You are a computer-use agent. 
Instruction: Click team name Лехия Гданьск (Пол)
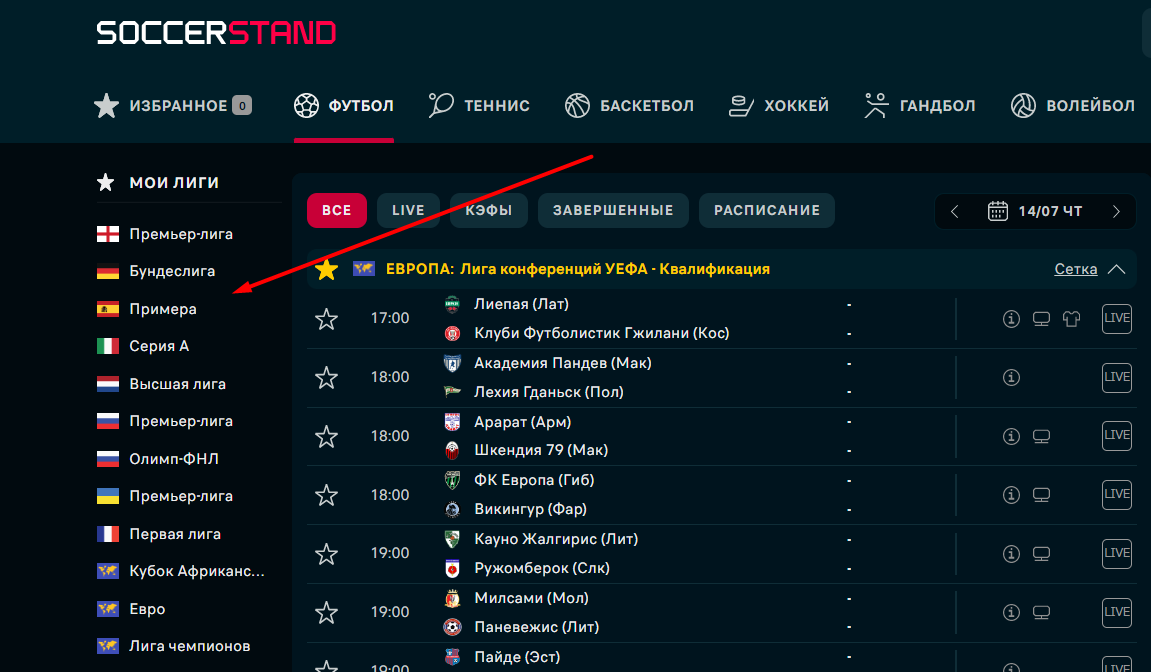point(549,392)
